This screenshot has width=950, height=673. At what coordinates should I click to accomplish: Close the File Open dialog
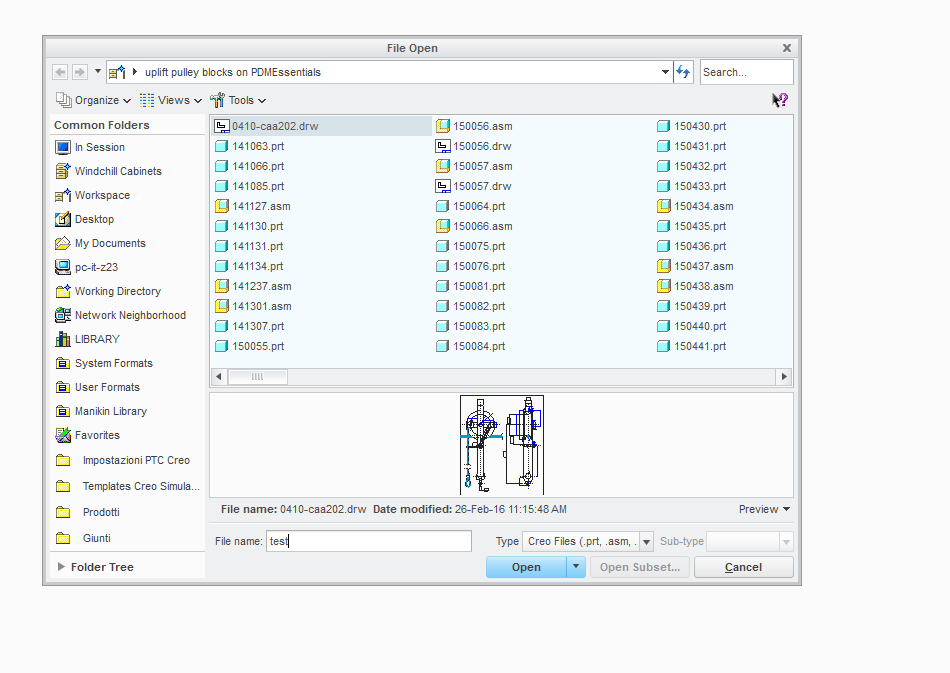point(786,48)
